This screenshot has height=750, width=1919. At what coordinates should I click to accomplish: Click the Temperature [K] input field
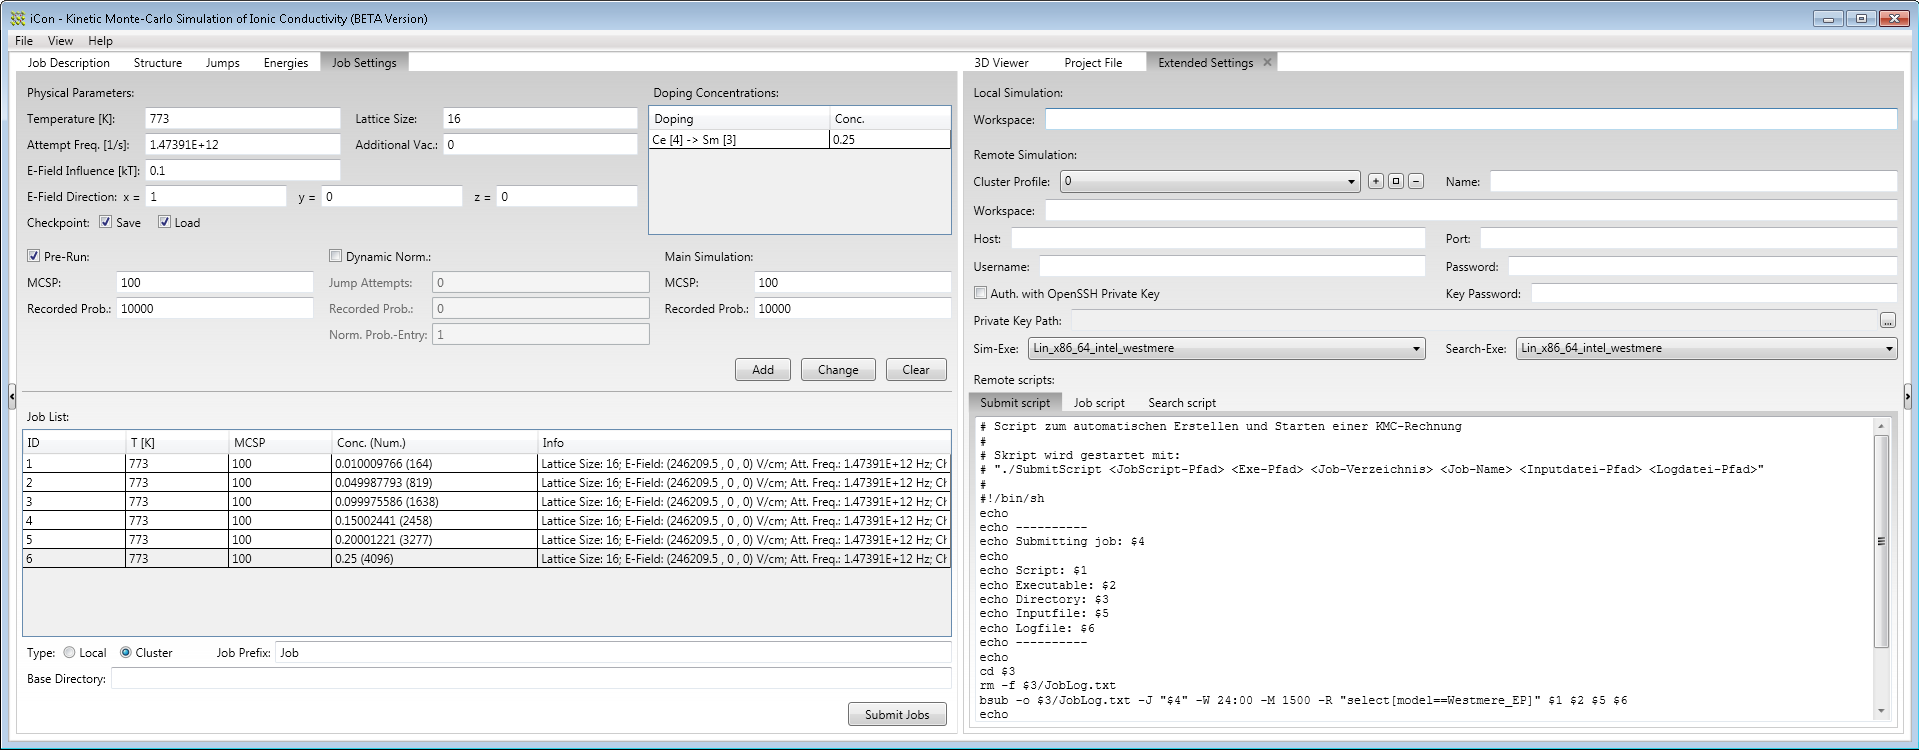click(243, 118)
